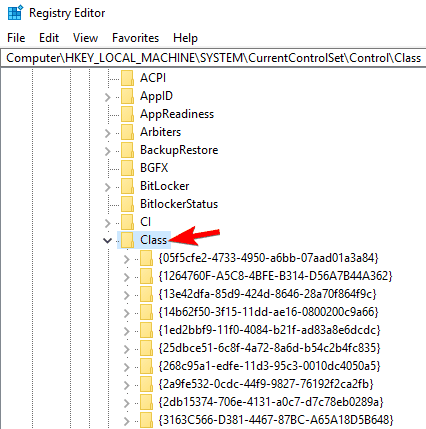The height and width of the screenshot is (429, 426).
Task: Select the {25dbce51-6c8f-4a72-8a6d-b54c2b4fc835} key
Action: coord(270,348)
